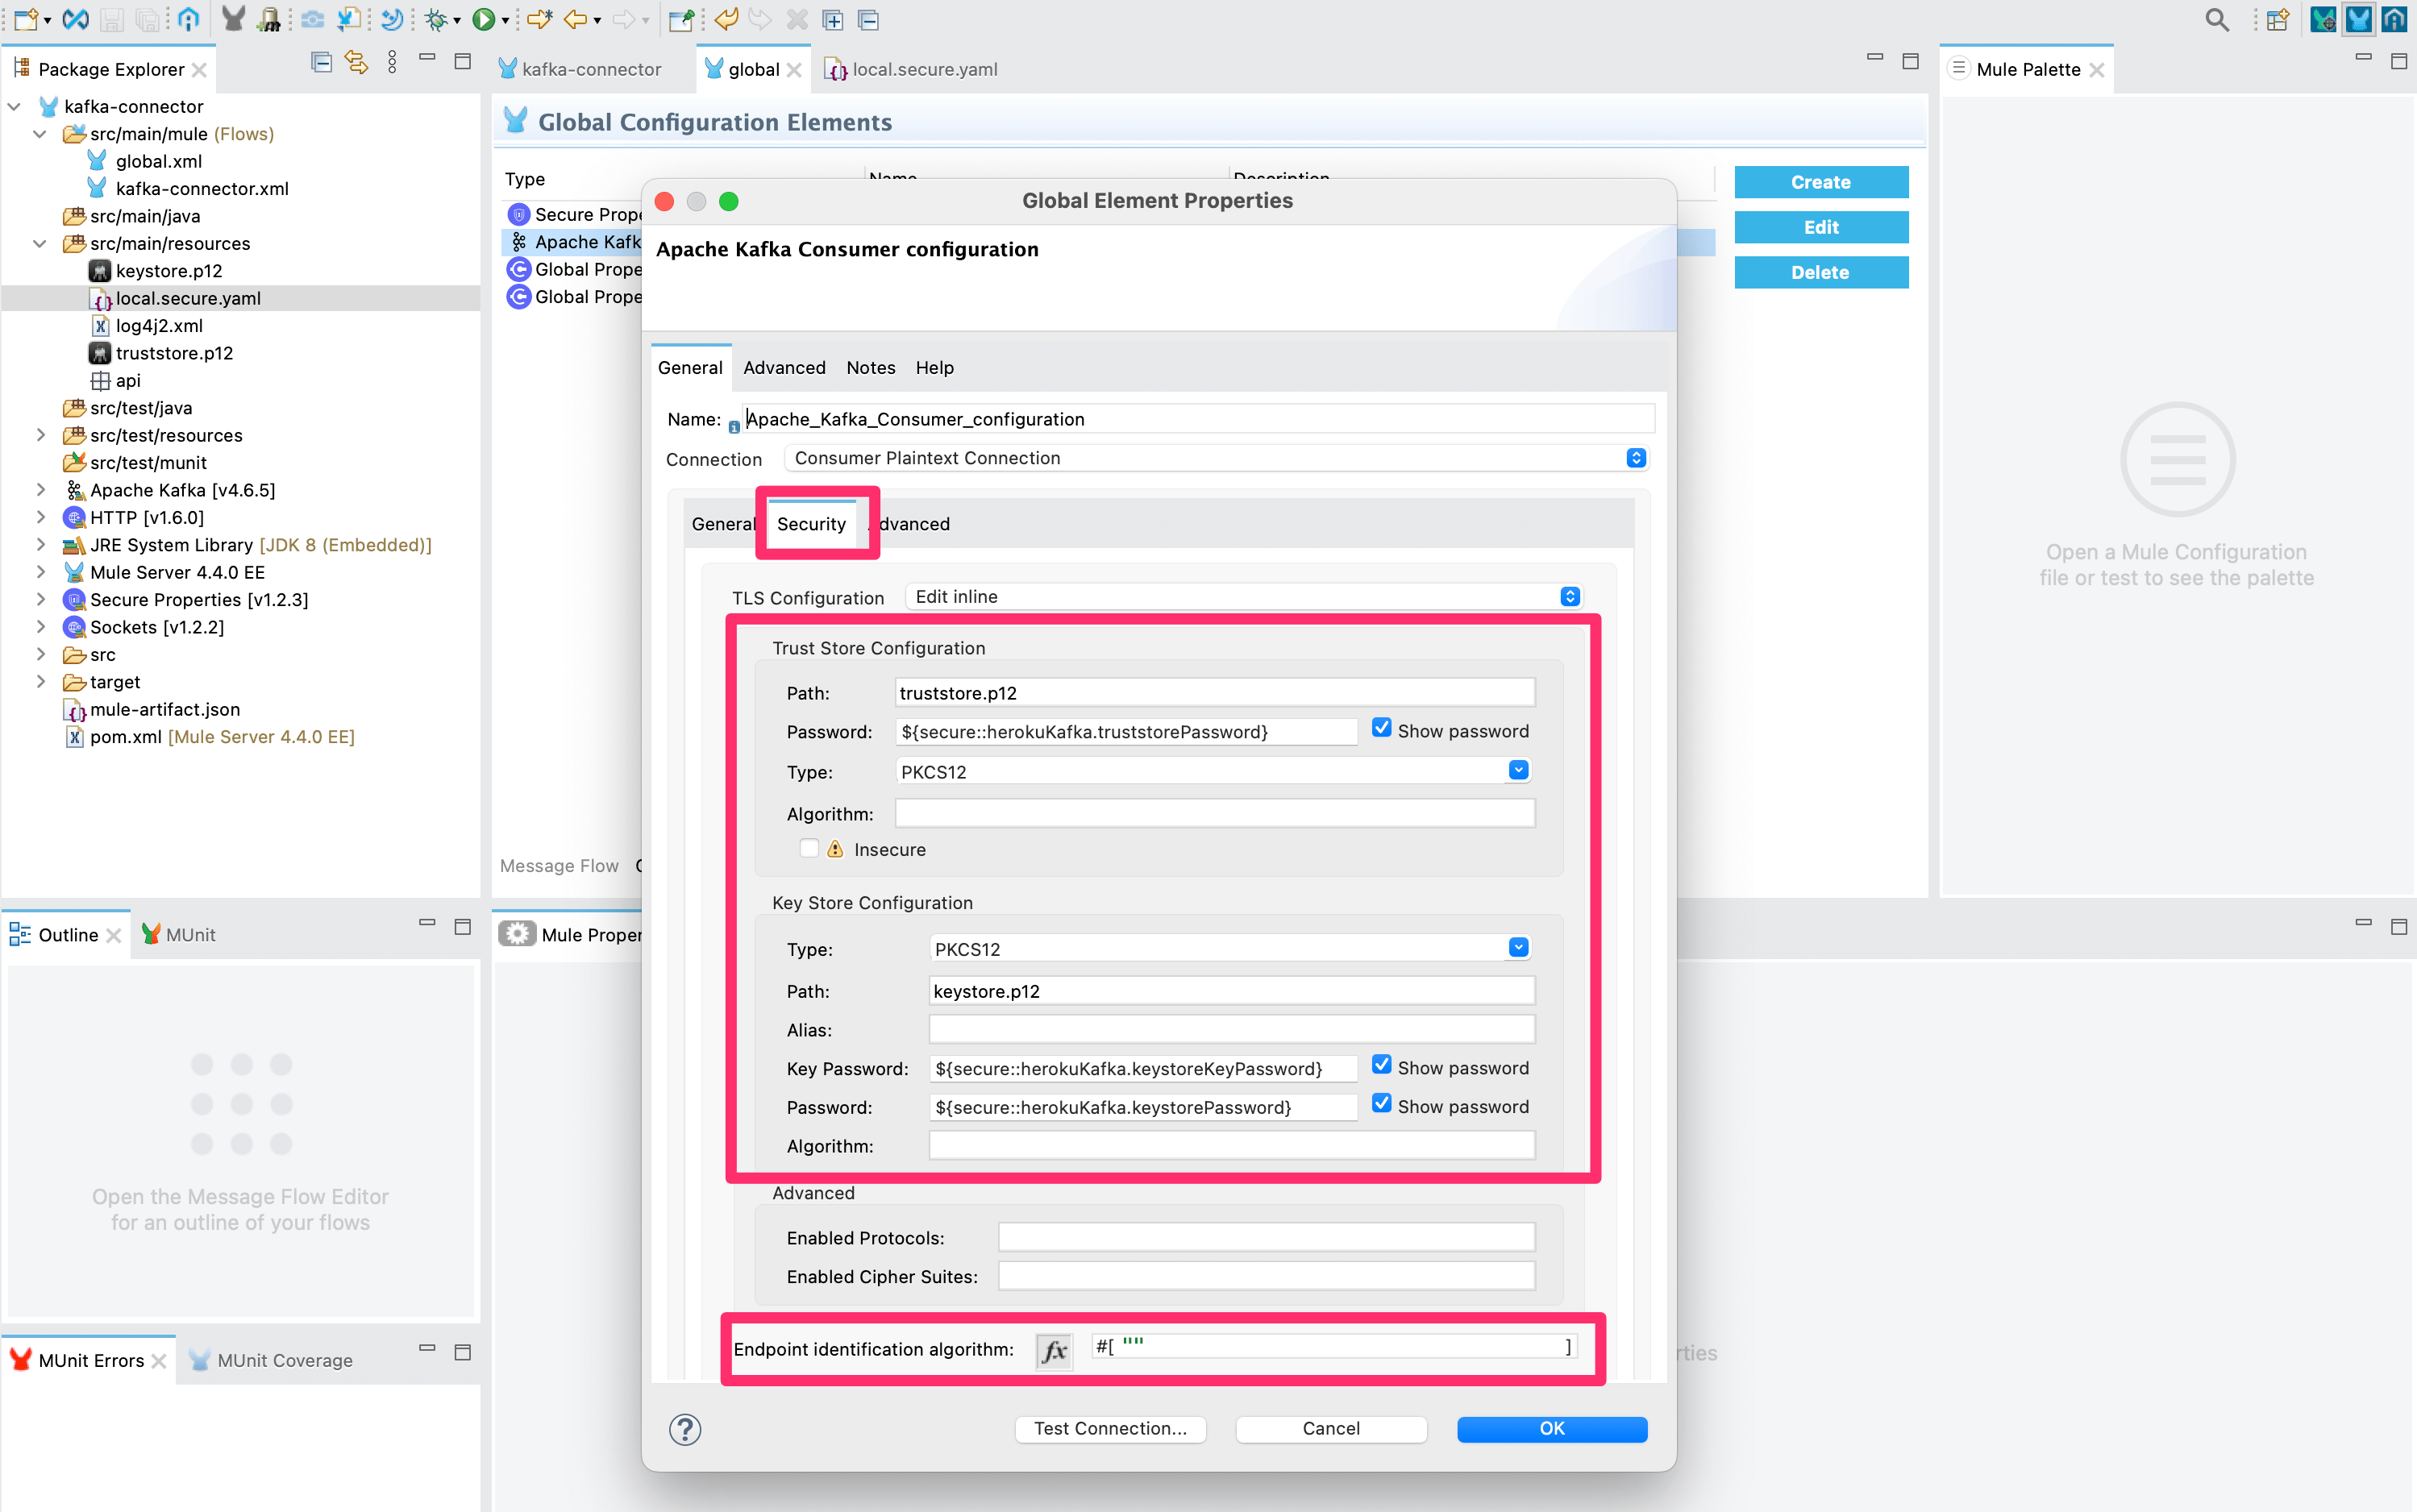The width and height of the screenshot is (2417, 1512).
Task: Collapse All in the Package Explorer toolbar
Action: point(322,62)
